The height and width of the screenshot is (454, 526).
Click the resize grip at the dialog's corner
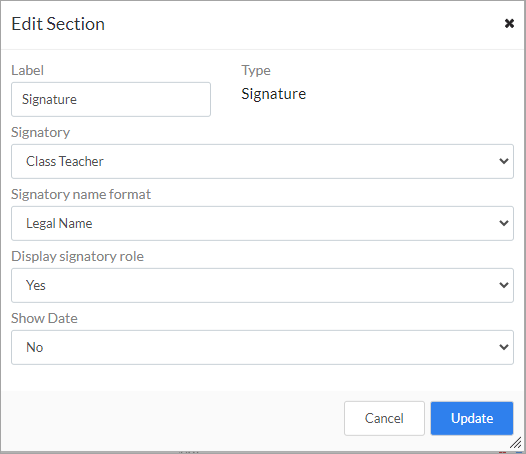(x=516, y=443)
